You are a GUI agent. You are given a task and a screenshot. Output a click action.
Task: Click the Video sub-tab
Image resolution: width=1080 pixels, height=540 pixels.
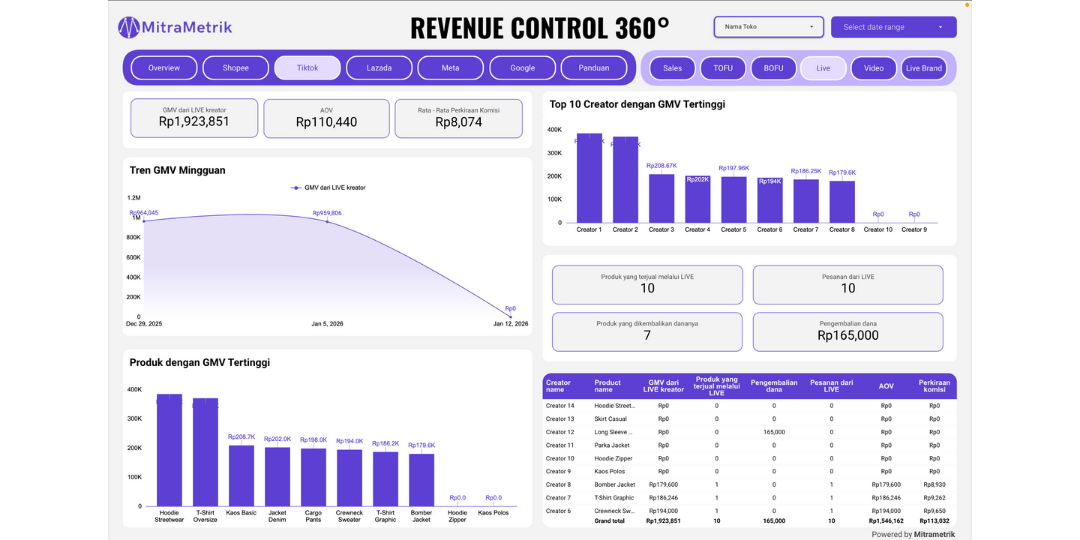pos(873,68)
